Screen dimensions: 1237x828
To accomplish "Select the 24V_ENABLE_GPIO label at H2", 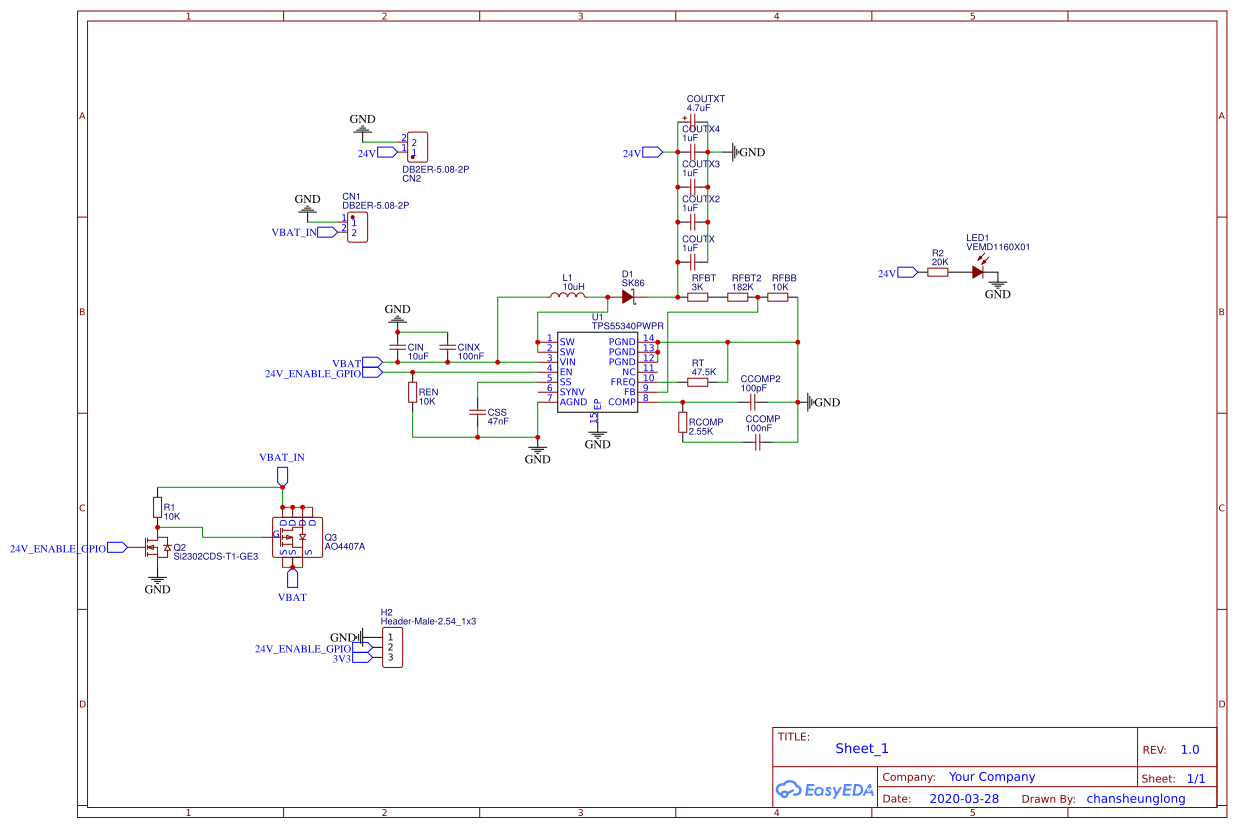I will click(x=303, y=649).
